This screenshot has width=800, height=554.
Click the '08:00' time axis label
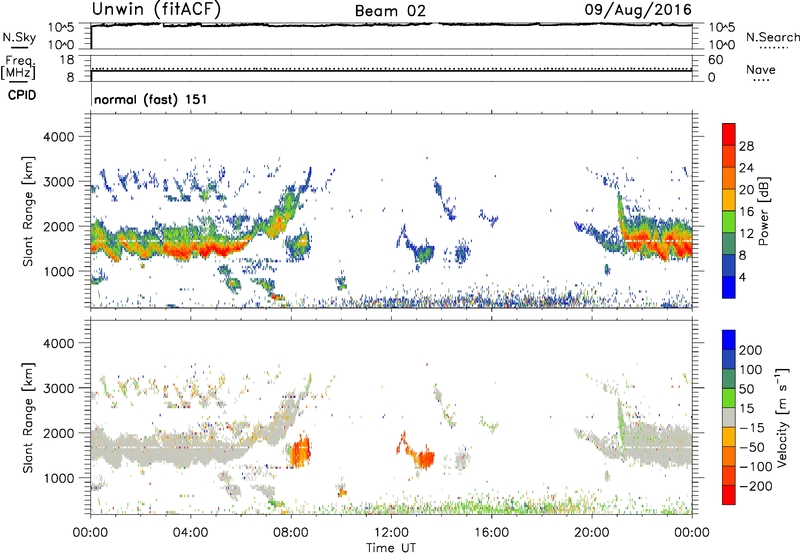[x=291, y=533]
